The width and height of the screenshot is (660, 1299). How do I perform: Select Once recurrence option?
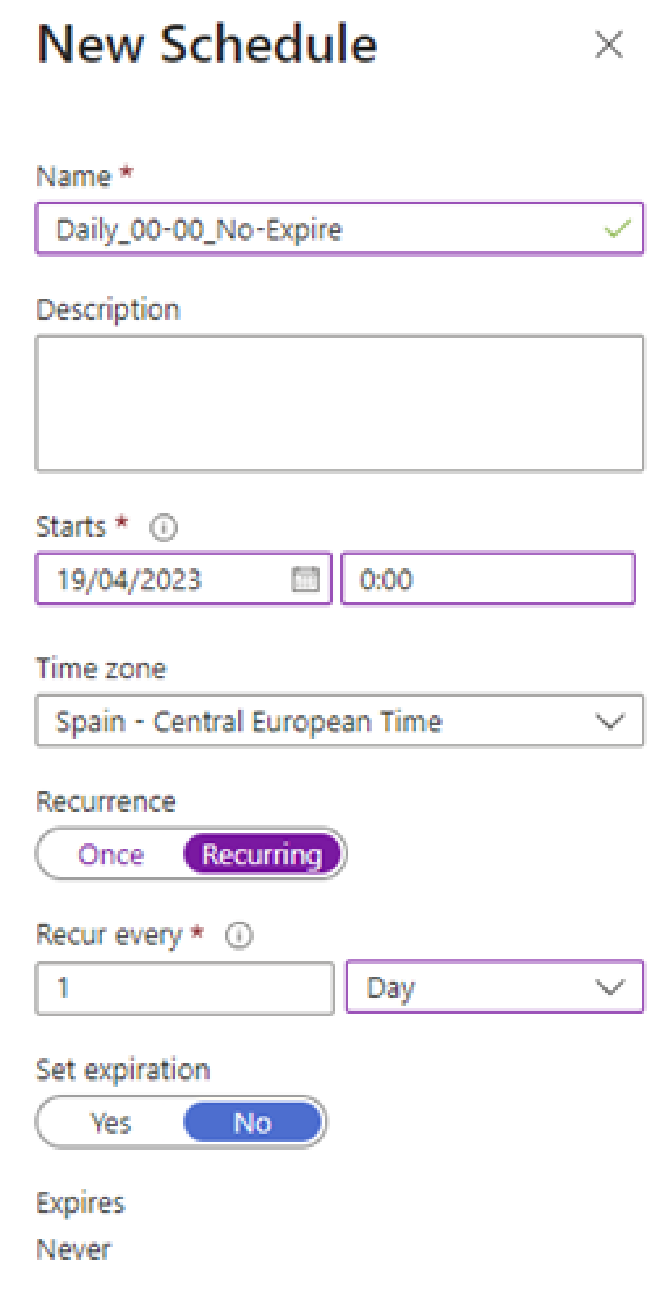111,855
